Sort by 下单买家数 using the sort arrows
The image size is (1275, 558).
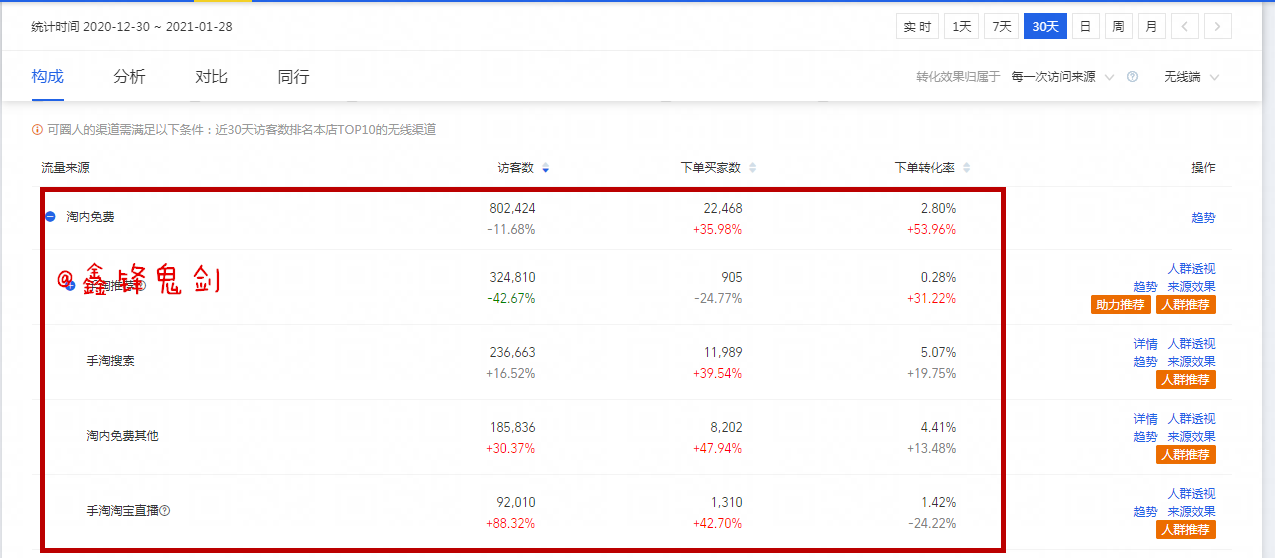(x=753, y=168)
